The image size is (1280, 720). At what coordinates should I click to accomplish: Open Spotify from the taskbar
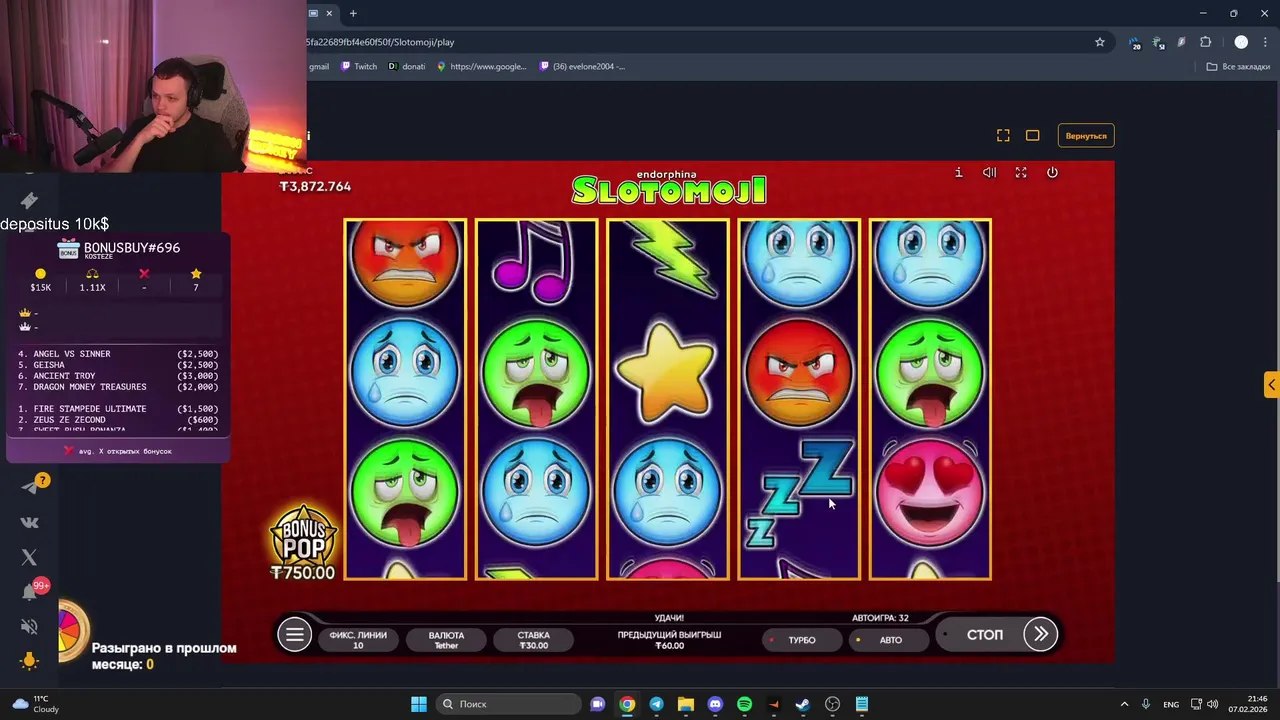coord(744,704)
